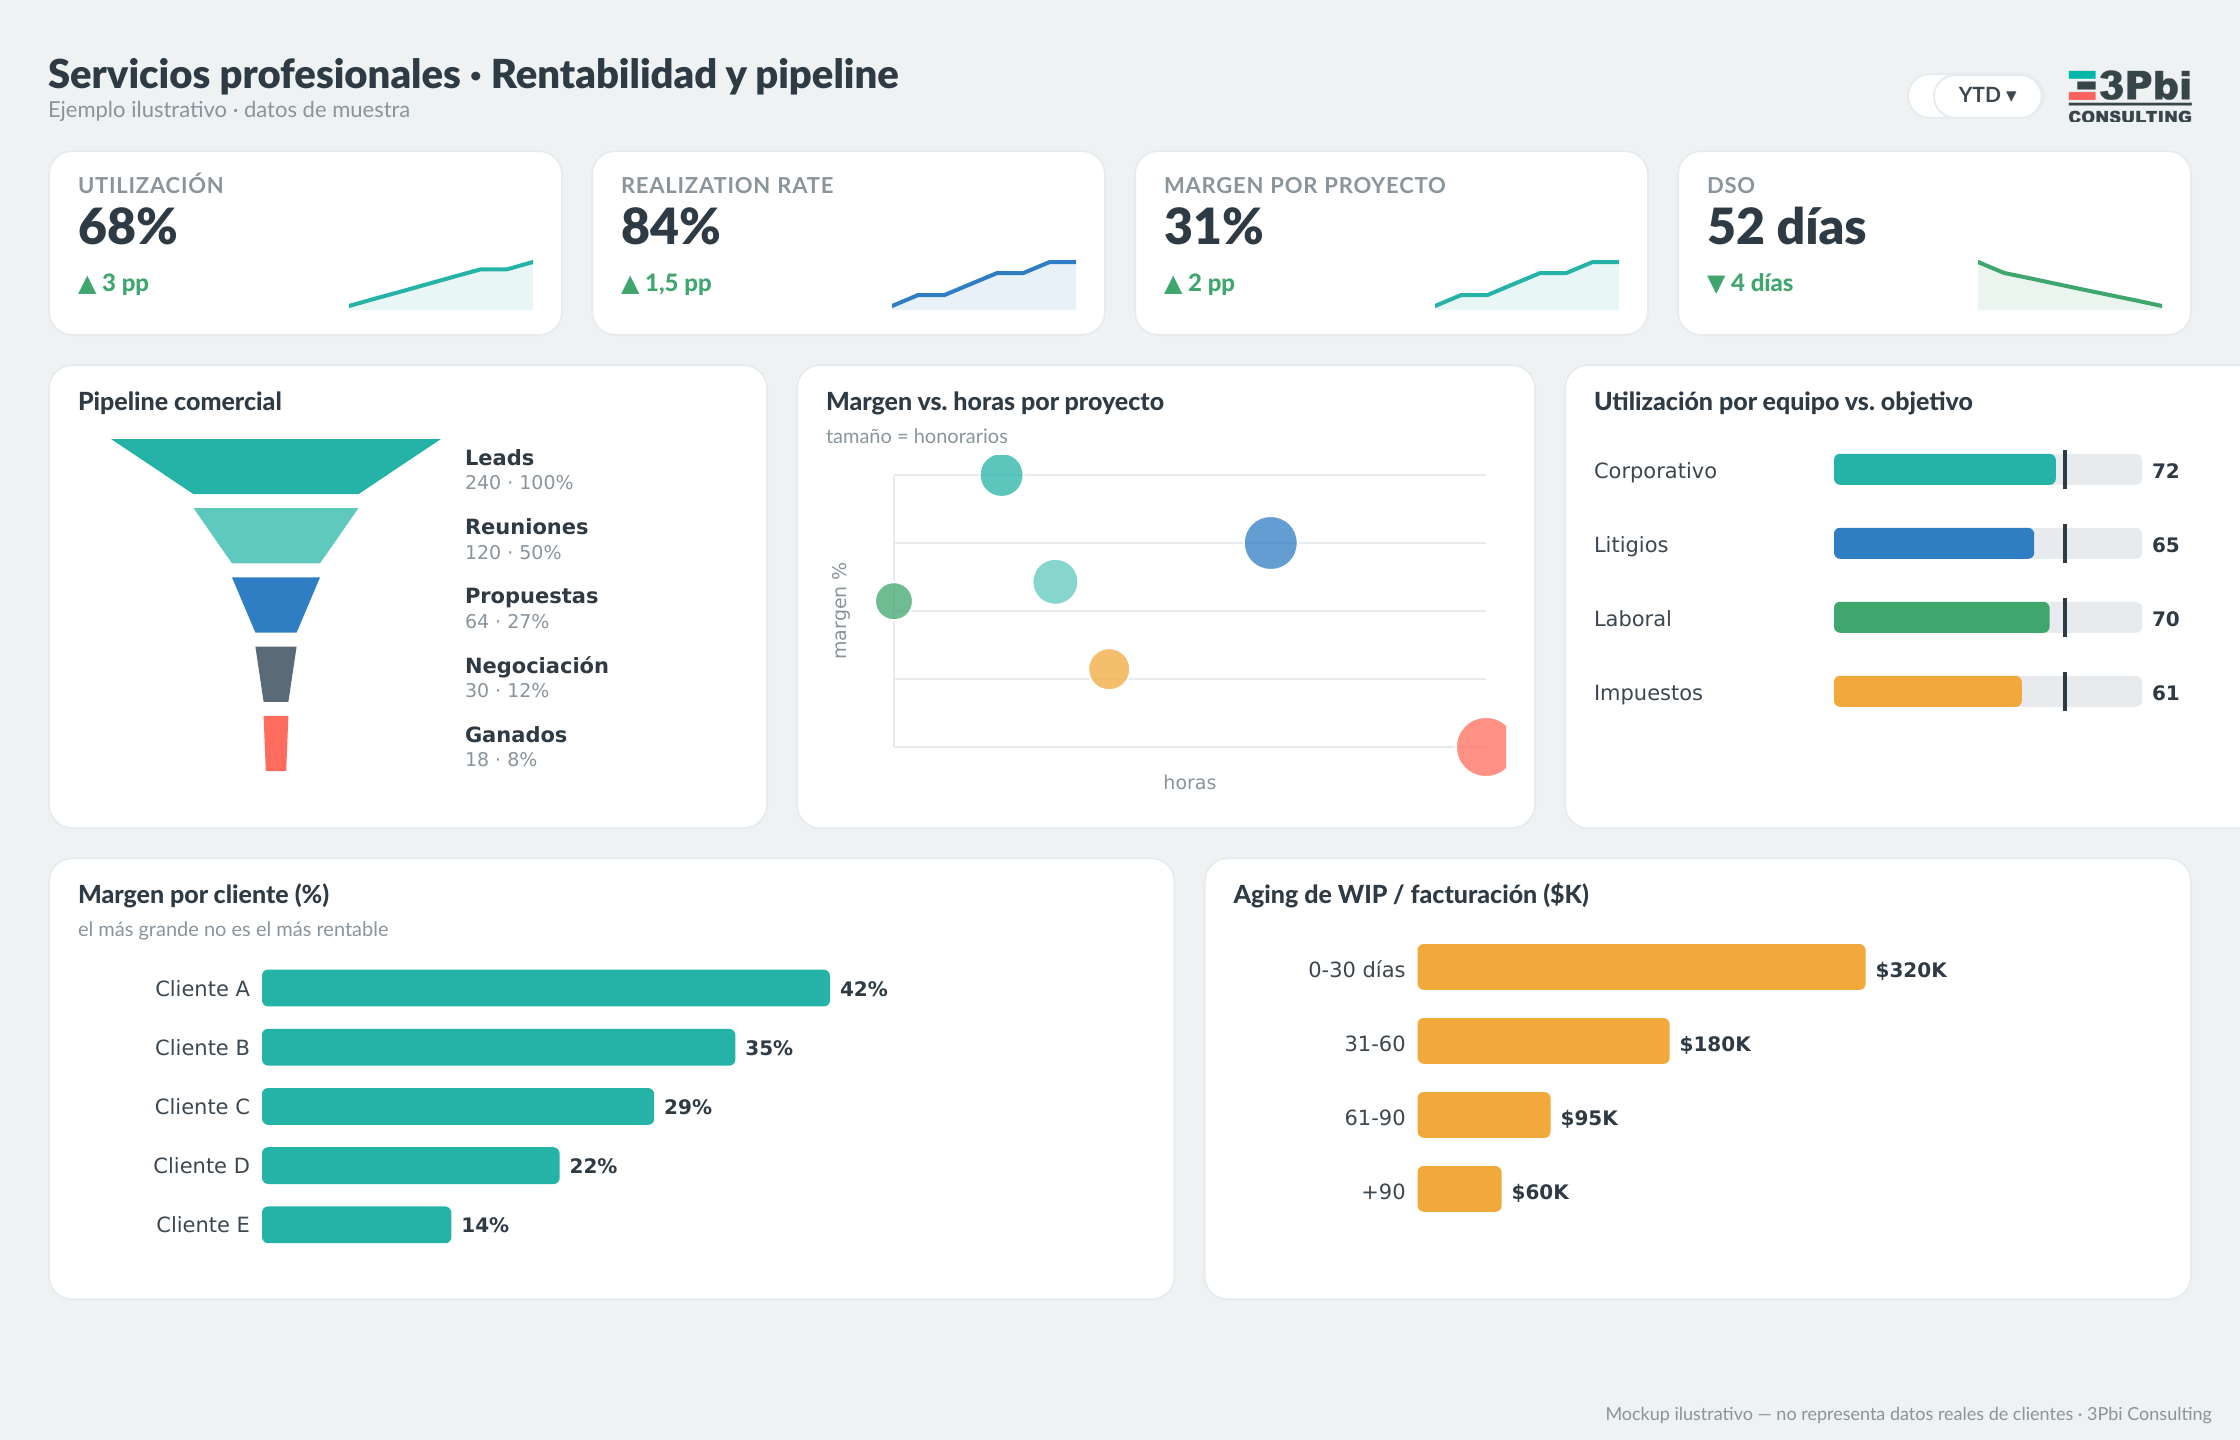
Task: Click the Negociación 30 · 12% label
Action: (x=536, y=677)
